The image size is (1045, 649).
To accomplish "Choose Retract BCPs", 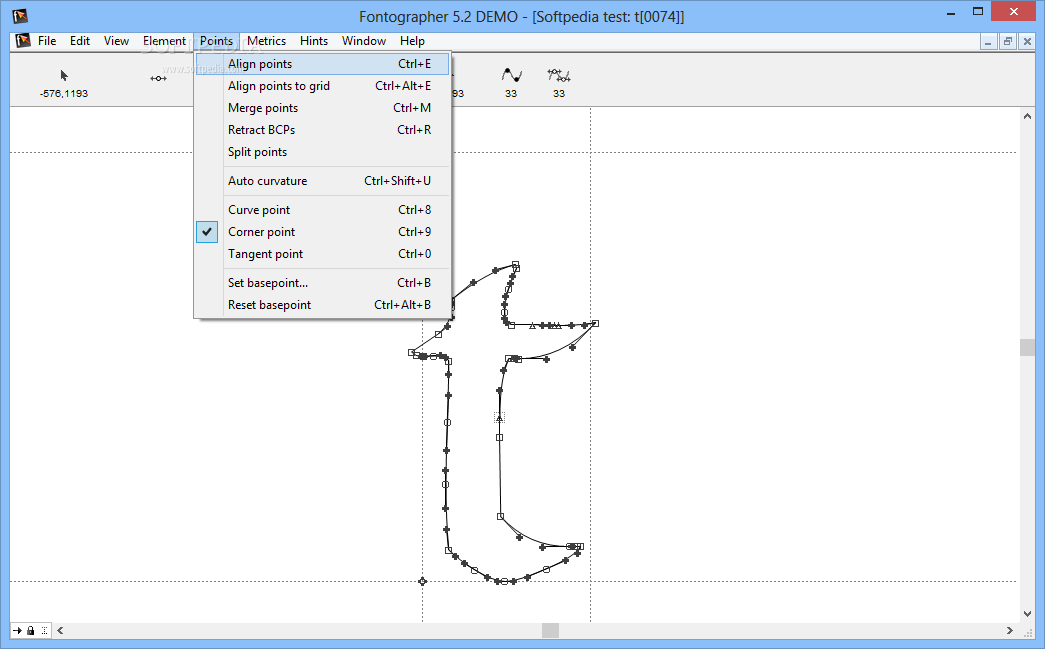I will [323, 130].
